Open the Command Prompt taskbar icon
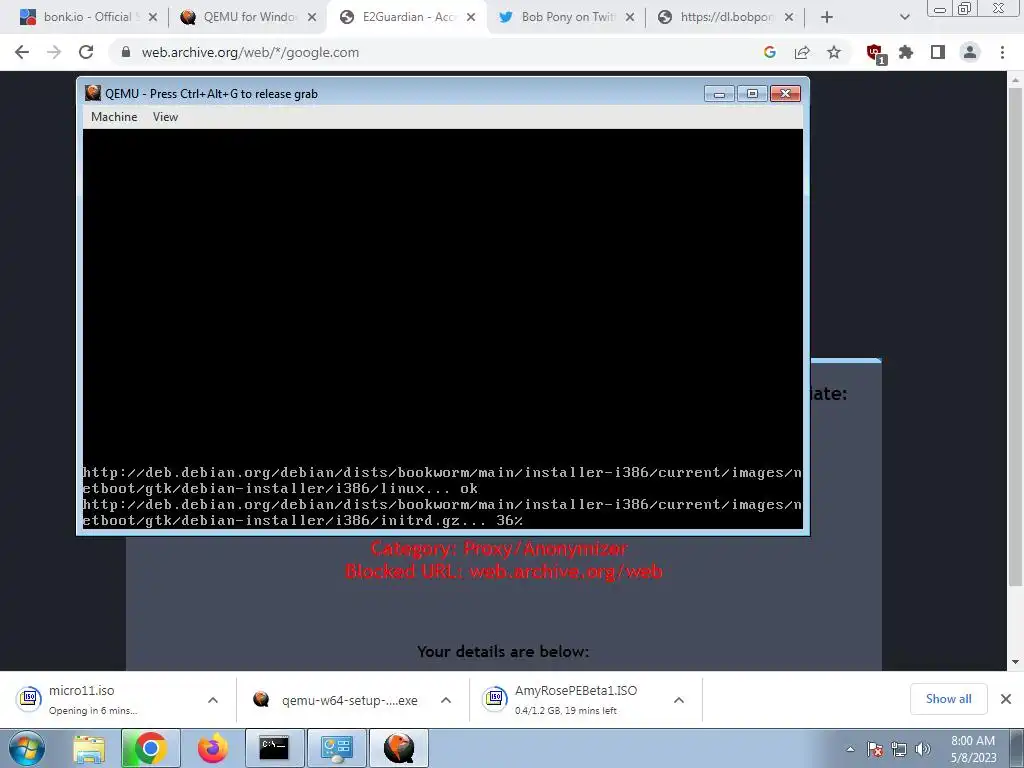Viewport: 1024px width, 768px height. click(x=274, y=748)
